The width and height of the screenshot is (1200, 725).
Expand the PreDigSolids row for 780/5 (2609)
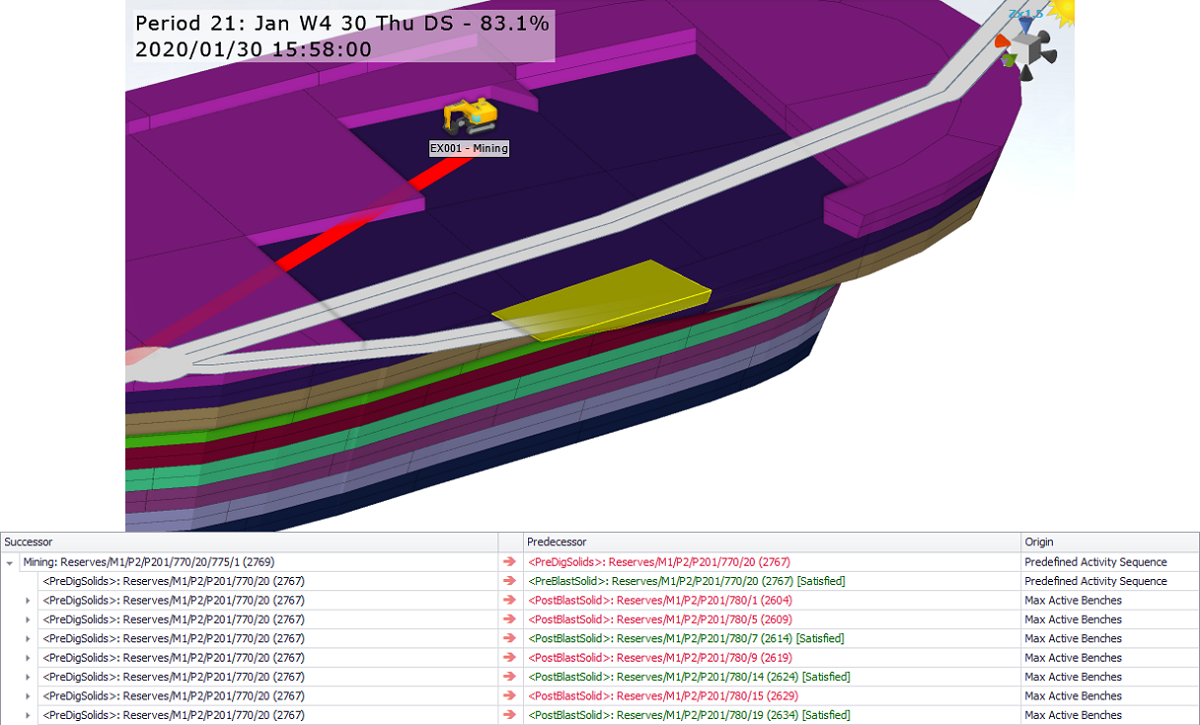point(28,619)
